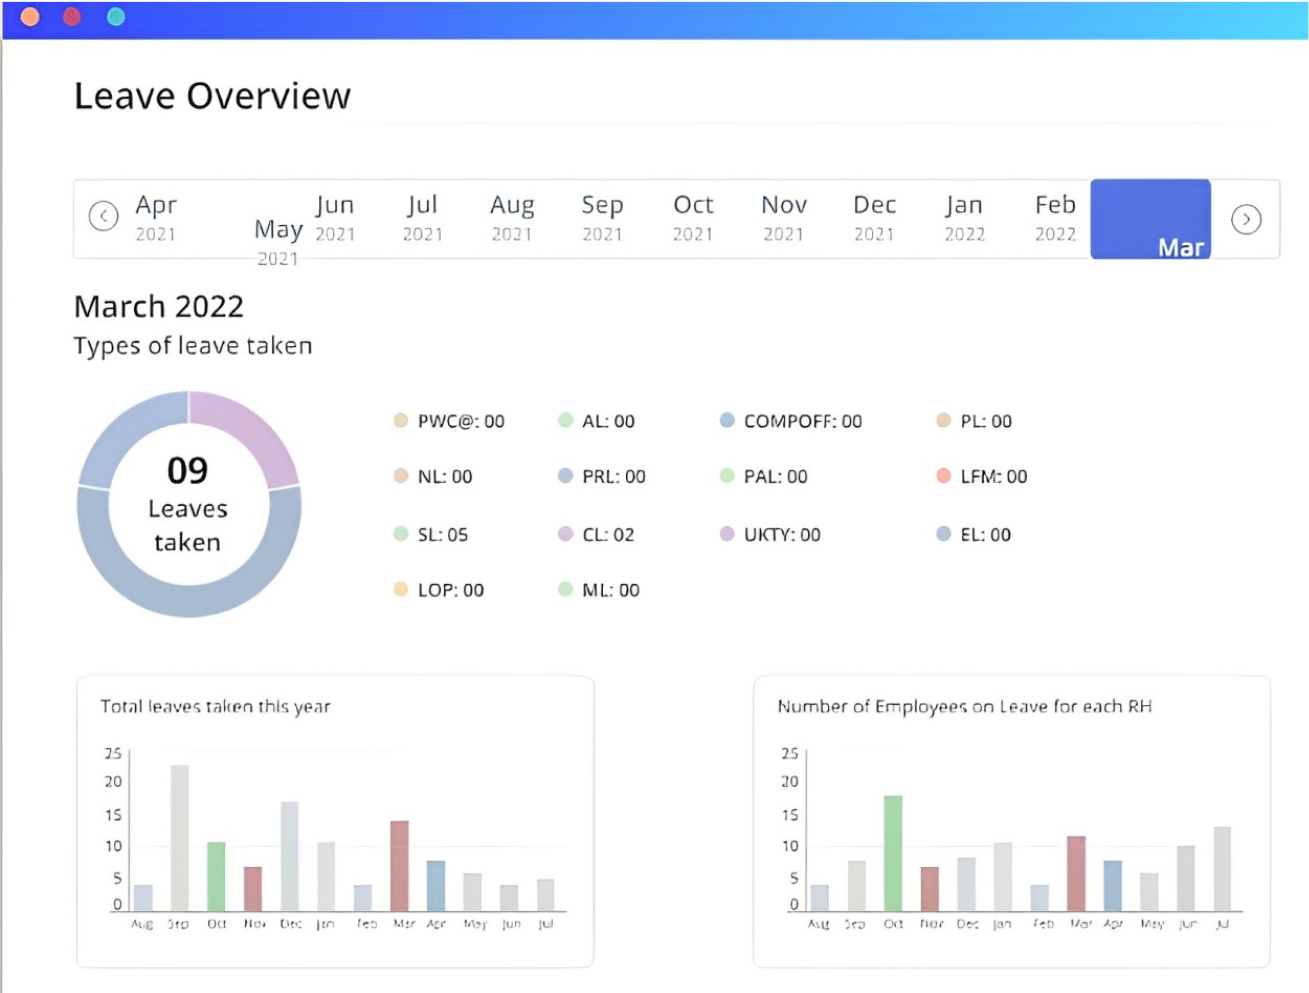1309x993 pixels.
Task: Click the 'COMPOFF: 00' legend text
Action: click(x=803, y=421)
